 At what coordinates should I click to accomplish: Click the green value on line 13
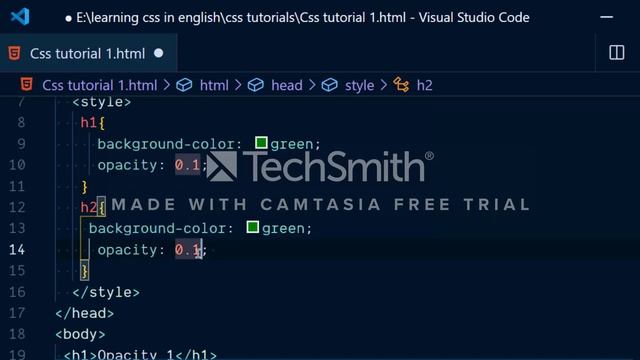(x=283, y=229)
